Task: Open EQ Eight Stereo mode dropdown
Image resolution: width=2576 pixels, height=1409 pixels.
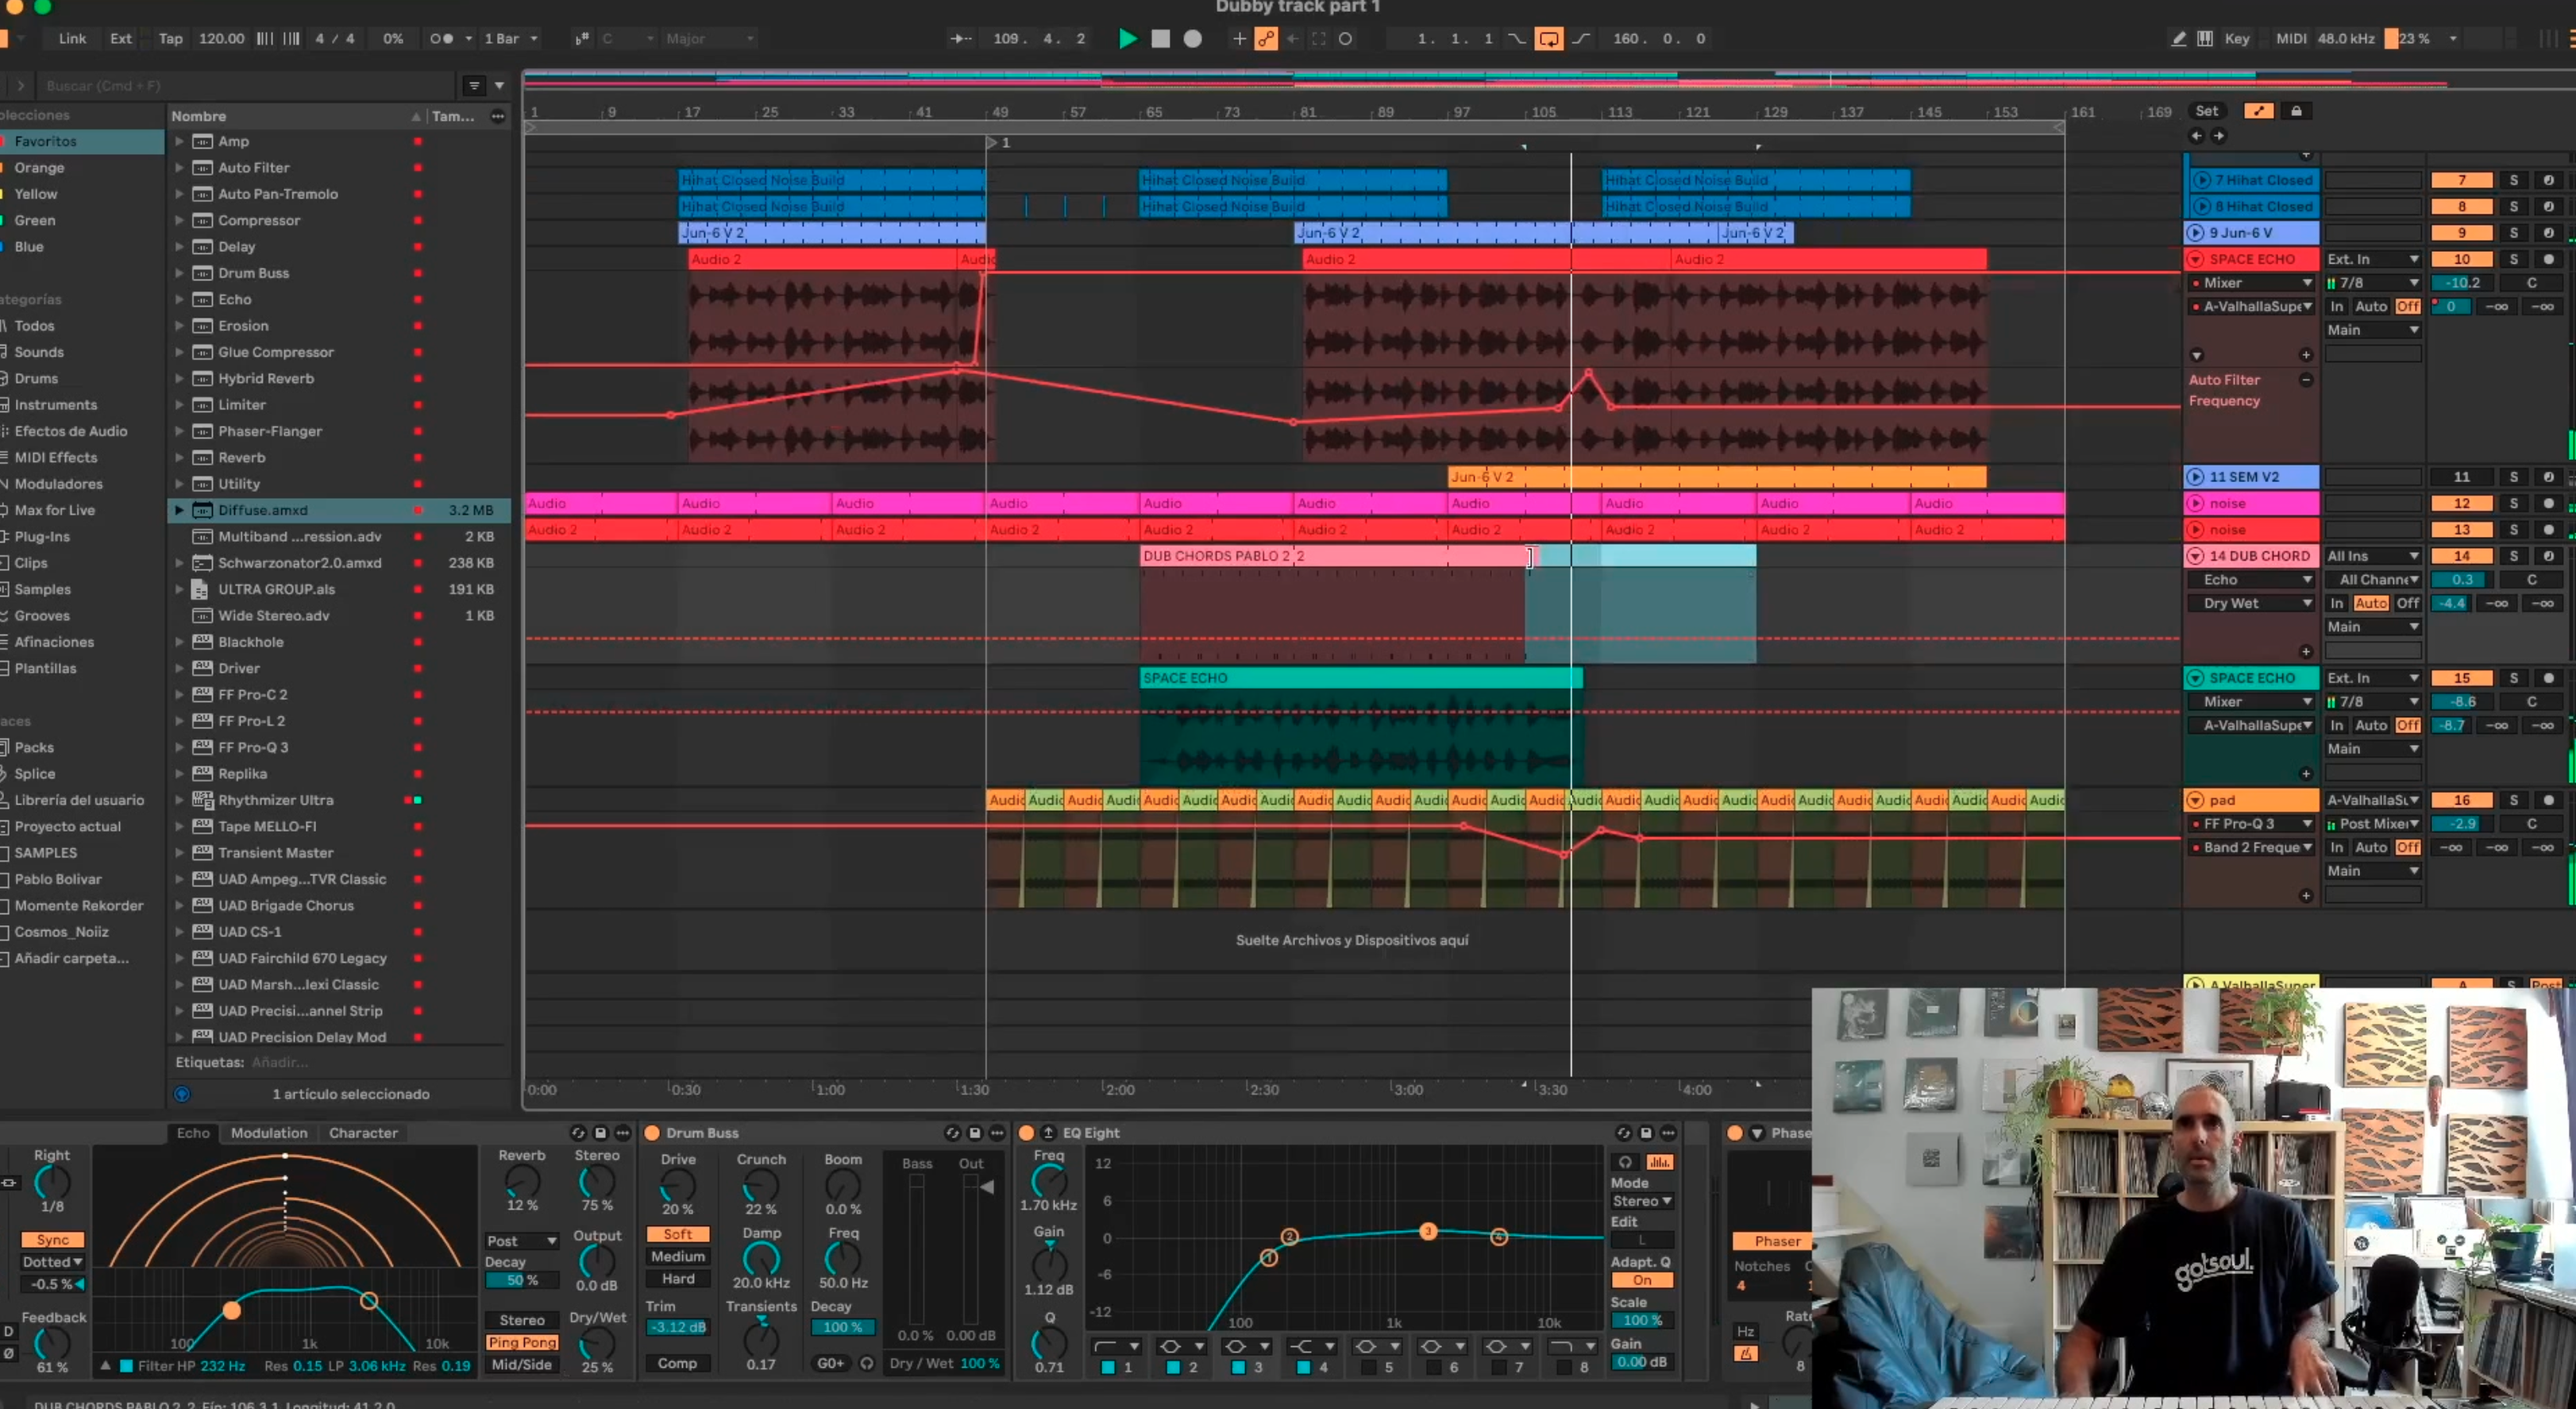Action: (1641, 1201)
